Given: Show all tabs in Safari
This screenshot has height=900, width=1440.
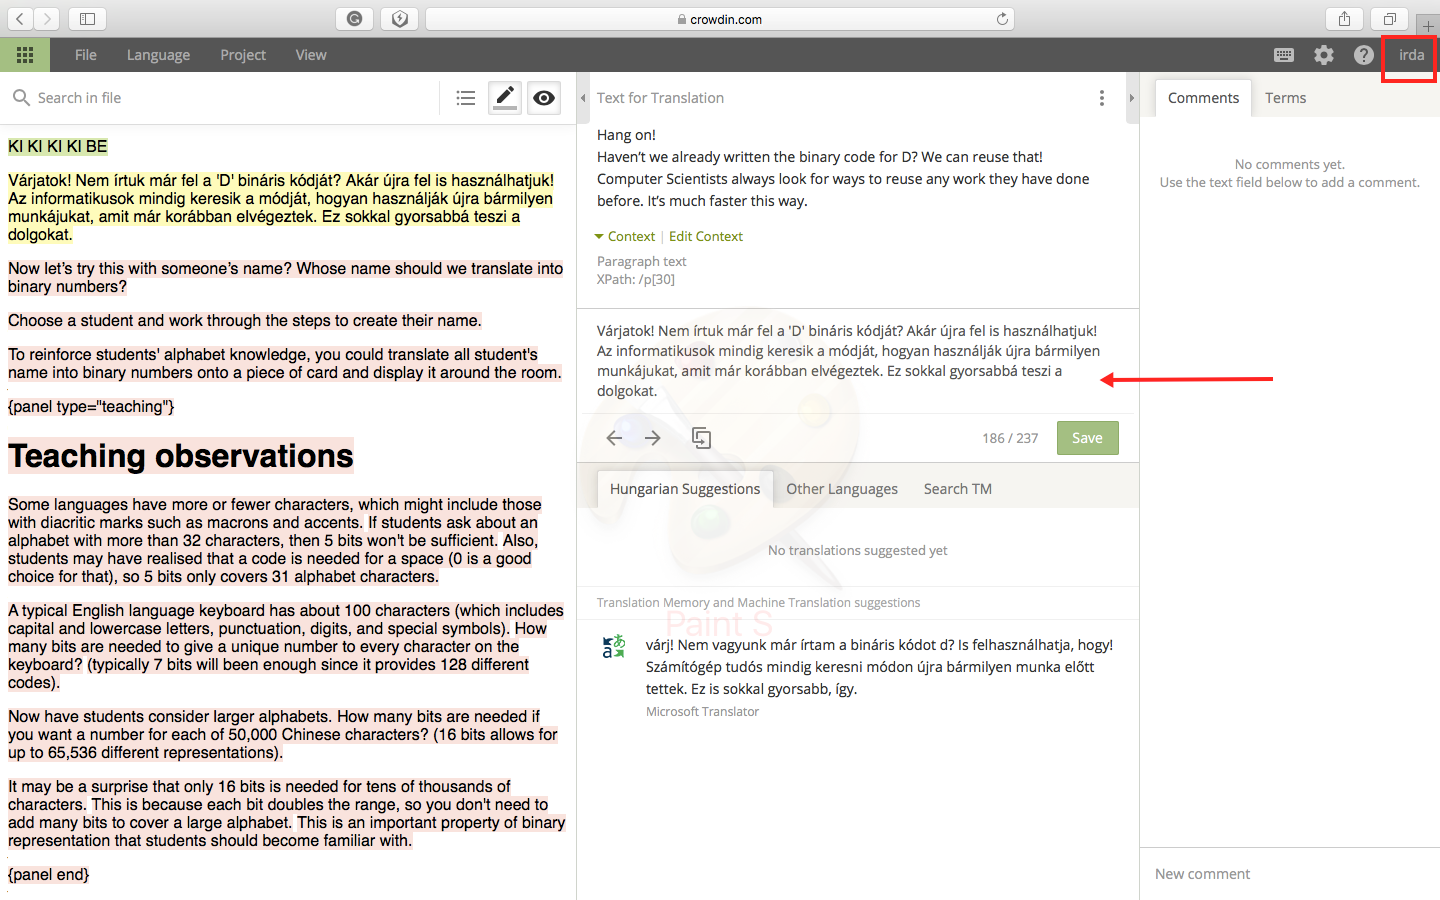Looking at the screenshot, I should [1390, 19].
